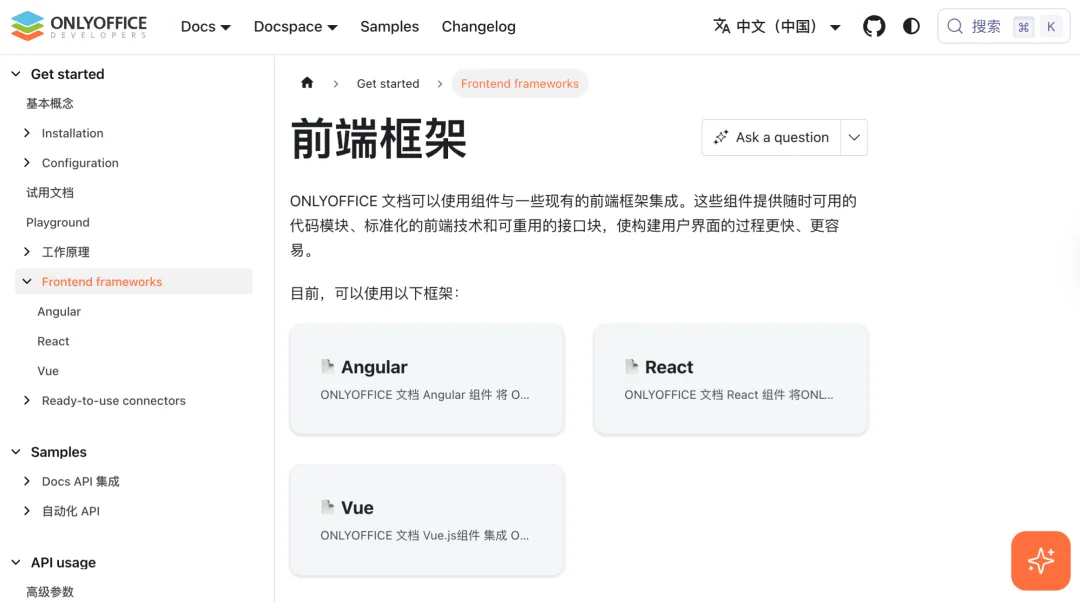Open the Vue card title
Viewport: 1080px width, 602px height.
pyautogui.click(x=357, y=507)
